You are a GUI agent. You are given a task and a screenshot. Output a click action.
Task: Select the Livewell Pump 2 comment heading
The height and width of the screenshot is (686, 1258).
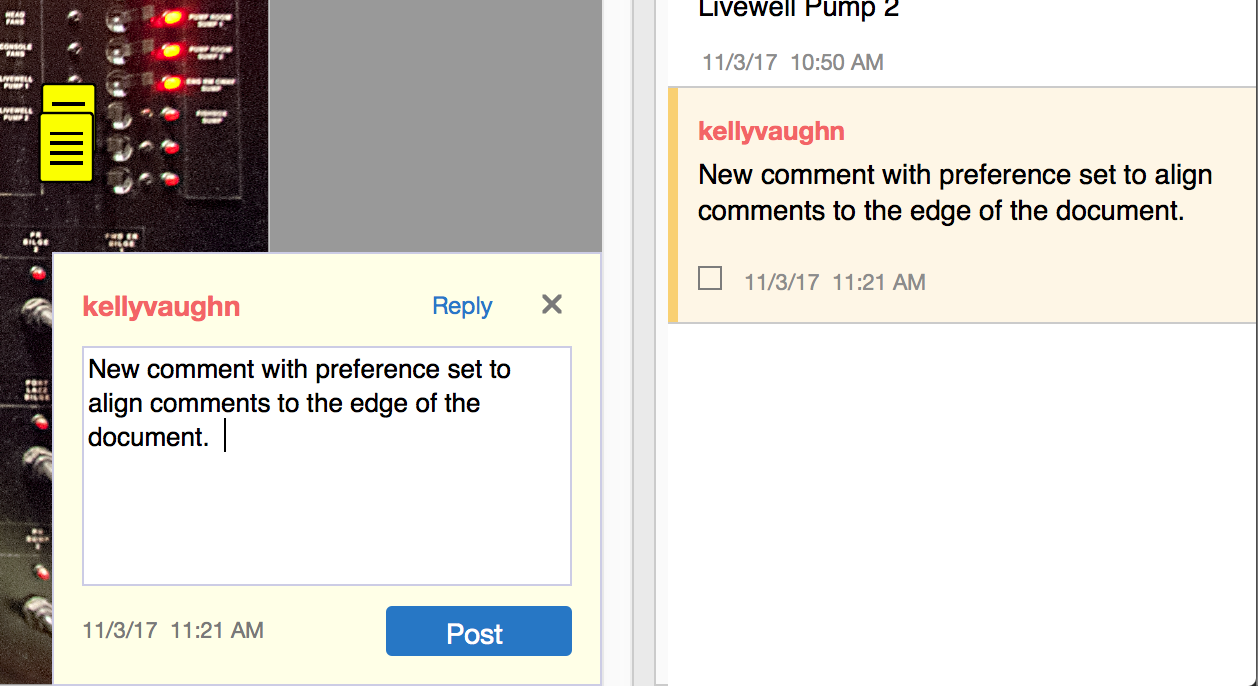click(x=800, y=10)
